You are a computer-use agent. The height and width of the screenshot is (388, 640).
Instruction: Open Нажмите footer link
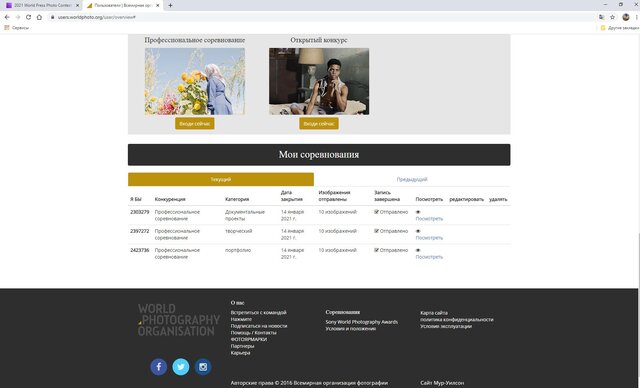[x=241, y=319]
